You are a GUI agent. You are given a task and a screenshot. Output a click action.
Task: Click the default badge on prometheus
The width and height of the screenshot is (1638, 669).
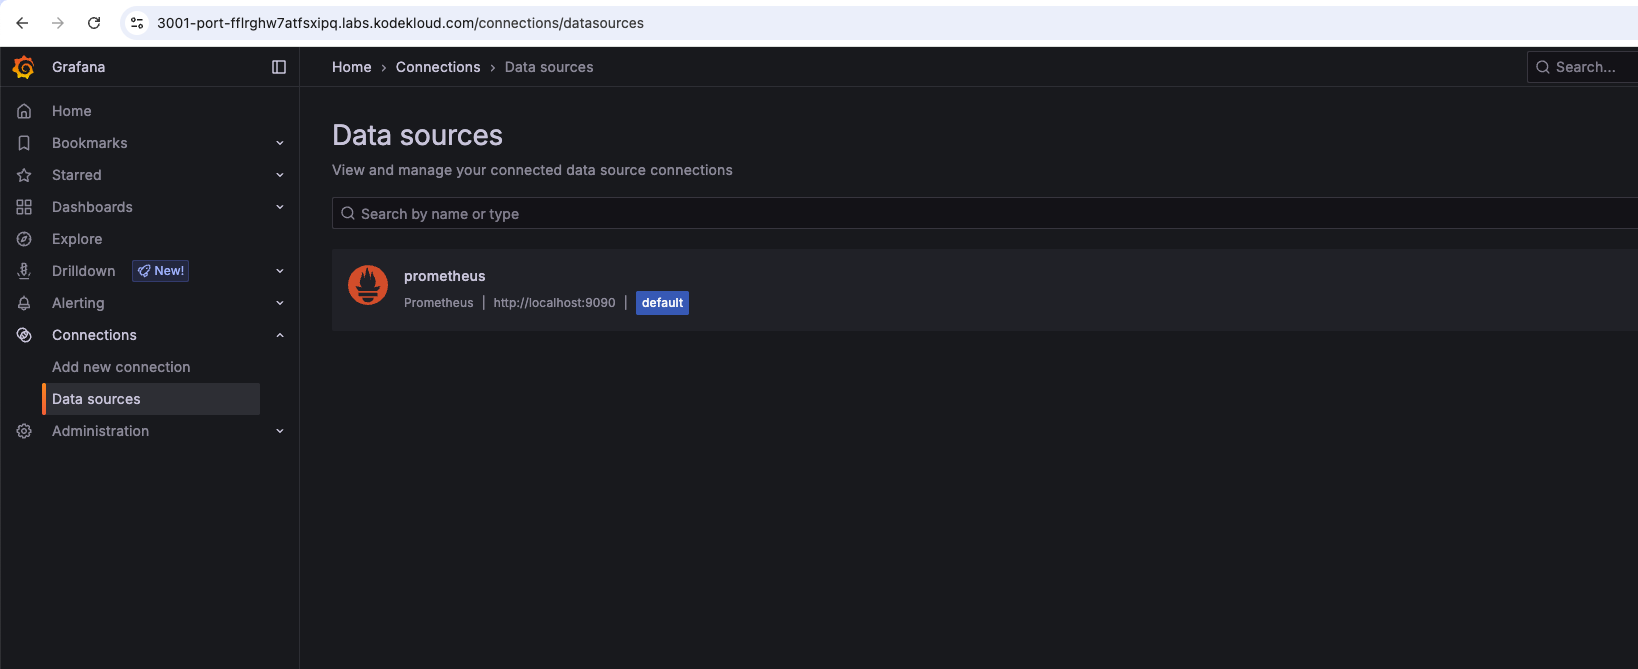662,303
